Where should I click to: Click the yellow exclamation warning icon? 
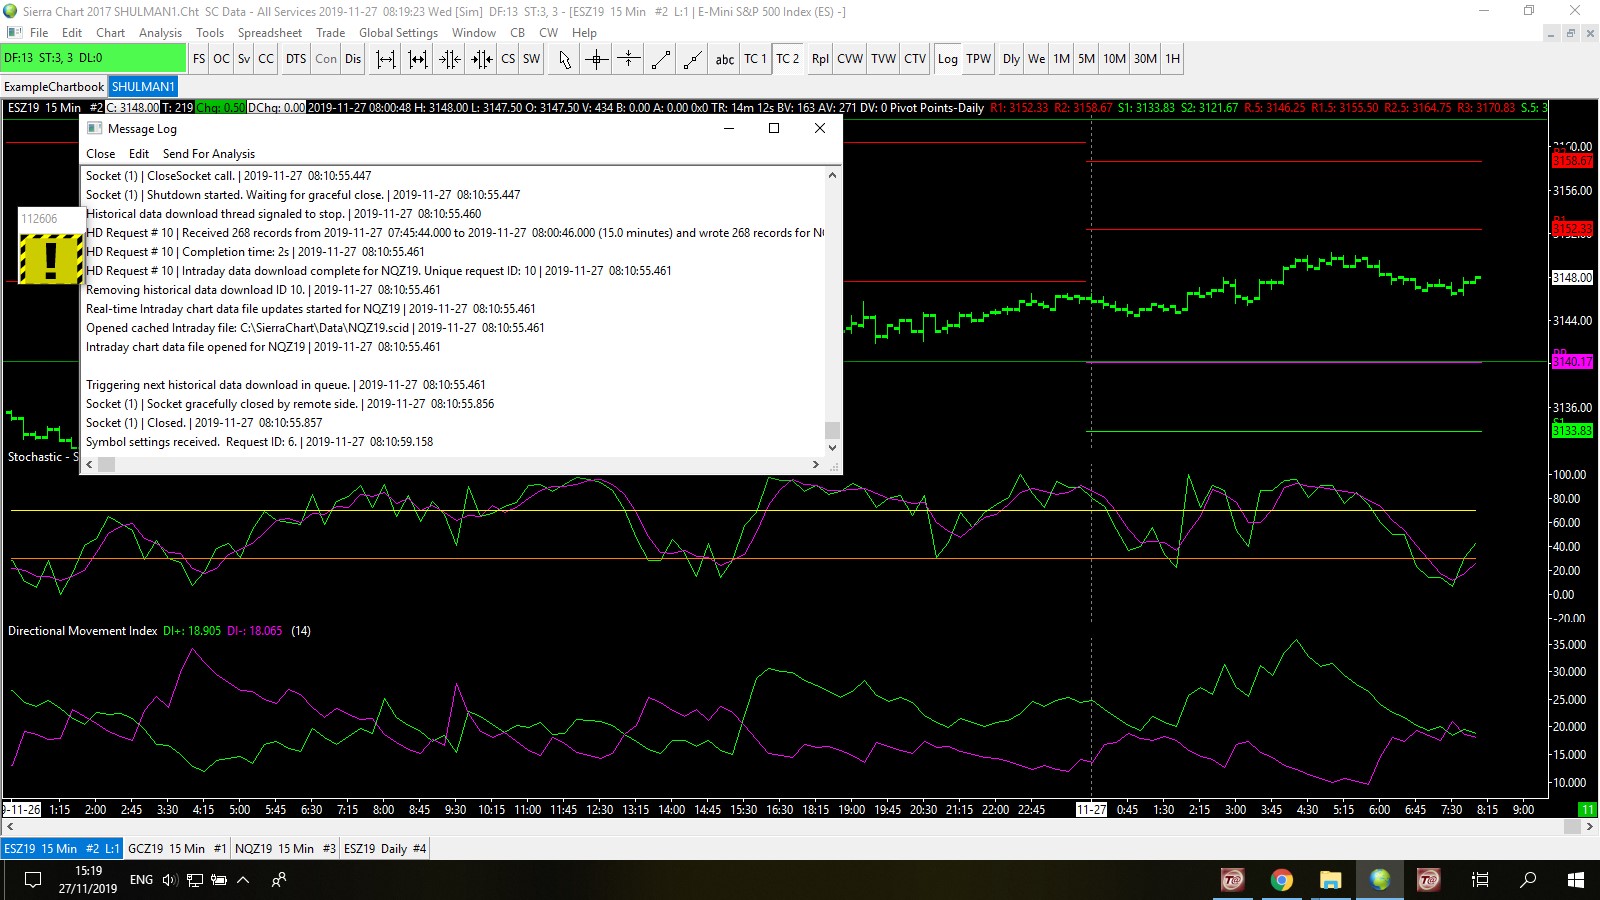50,259
